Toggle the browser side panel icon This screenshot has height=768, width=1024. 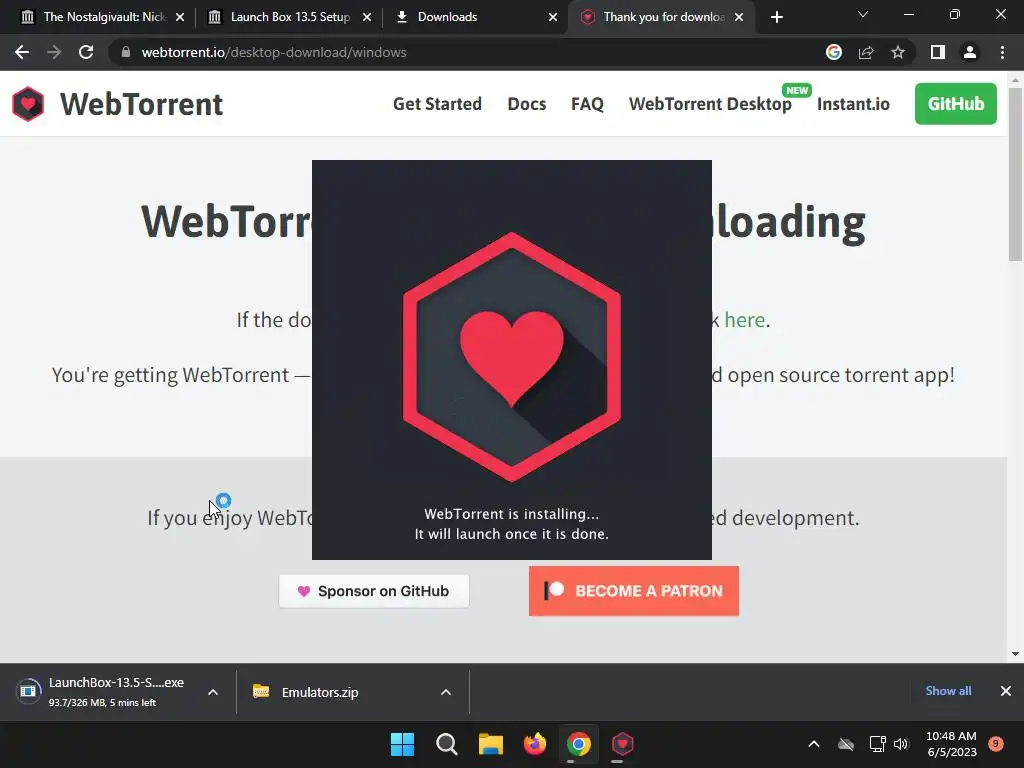click(938, 52)
